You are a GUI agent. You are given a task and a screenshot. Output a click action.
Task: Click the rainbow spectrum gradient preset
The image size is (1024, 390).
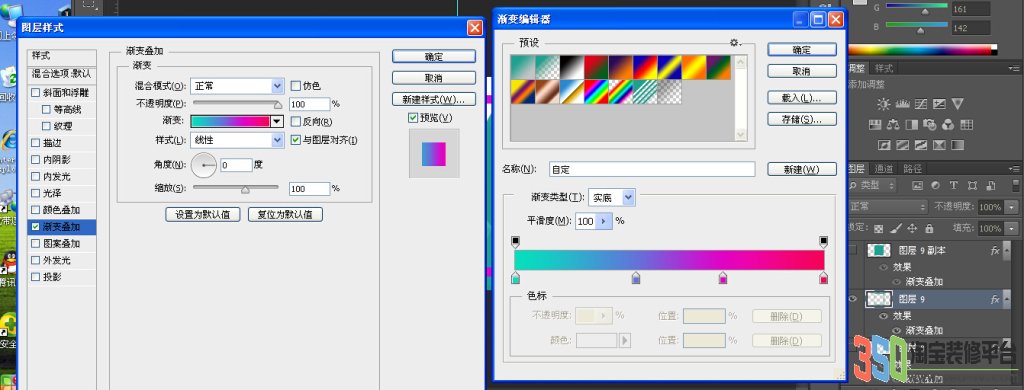596,91
